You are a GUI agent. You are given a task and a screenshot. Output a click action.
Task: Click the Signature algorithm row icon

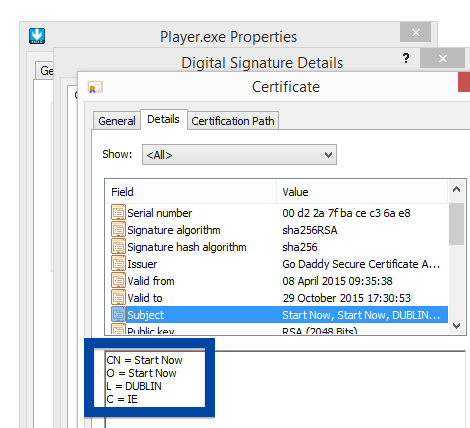(118, 230)
